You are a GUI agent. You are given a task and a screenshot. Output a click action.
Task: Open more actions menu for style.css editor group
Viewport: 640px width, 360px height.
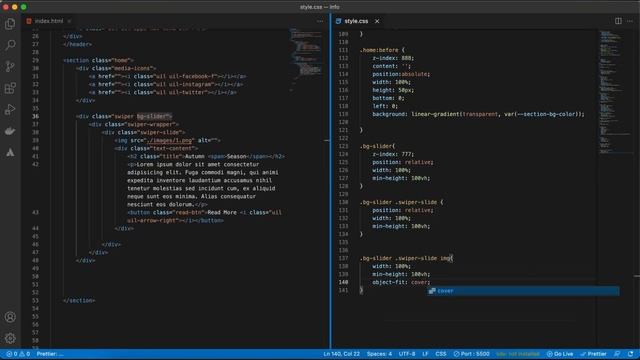pos(630,21)
